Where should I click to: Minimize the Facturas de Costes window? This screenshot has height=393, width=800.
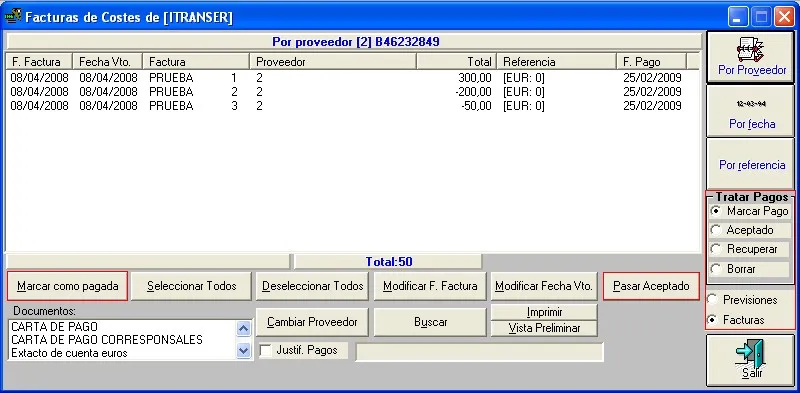737,17
